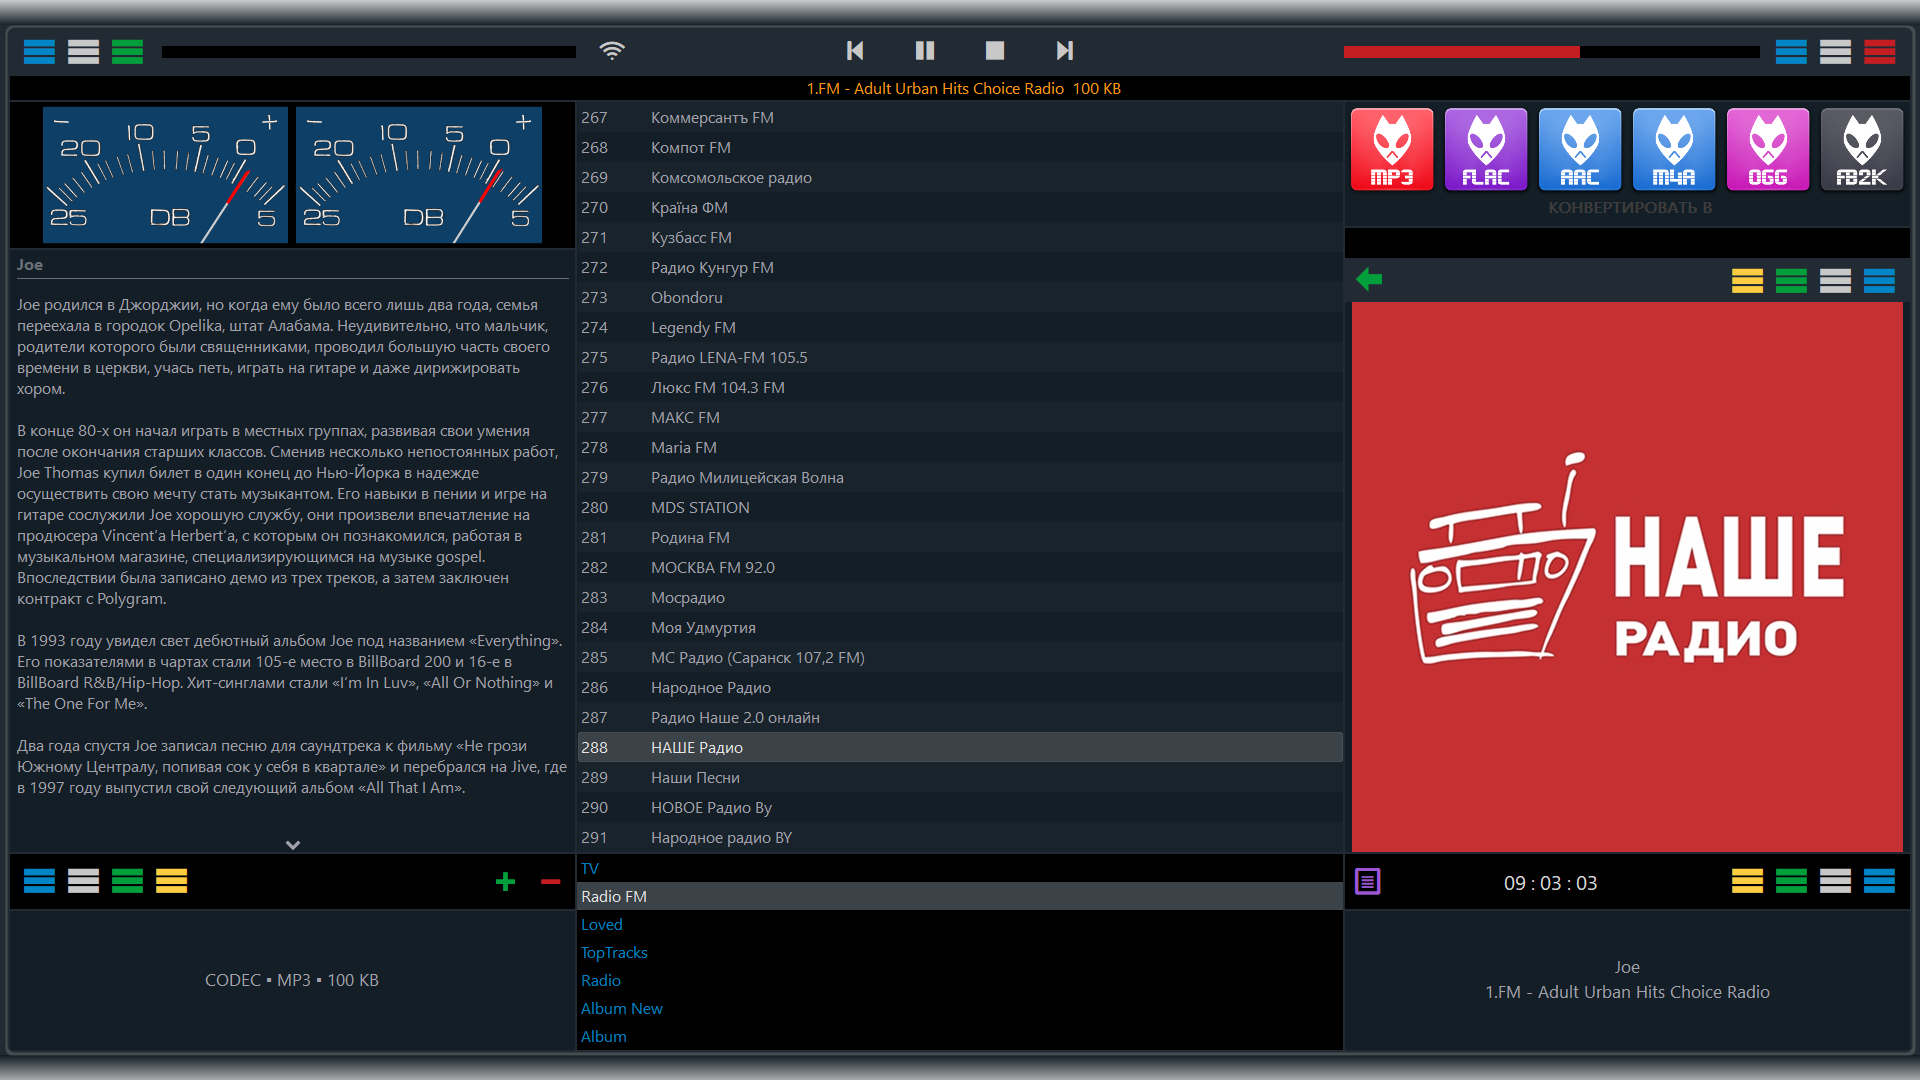Switch to the Album New category
Image resolution: width=1920 pixels, height=1080 pixels.
point(621,1009)
